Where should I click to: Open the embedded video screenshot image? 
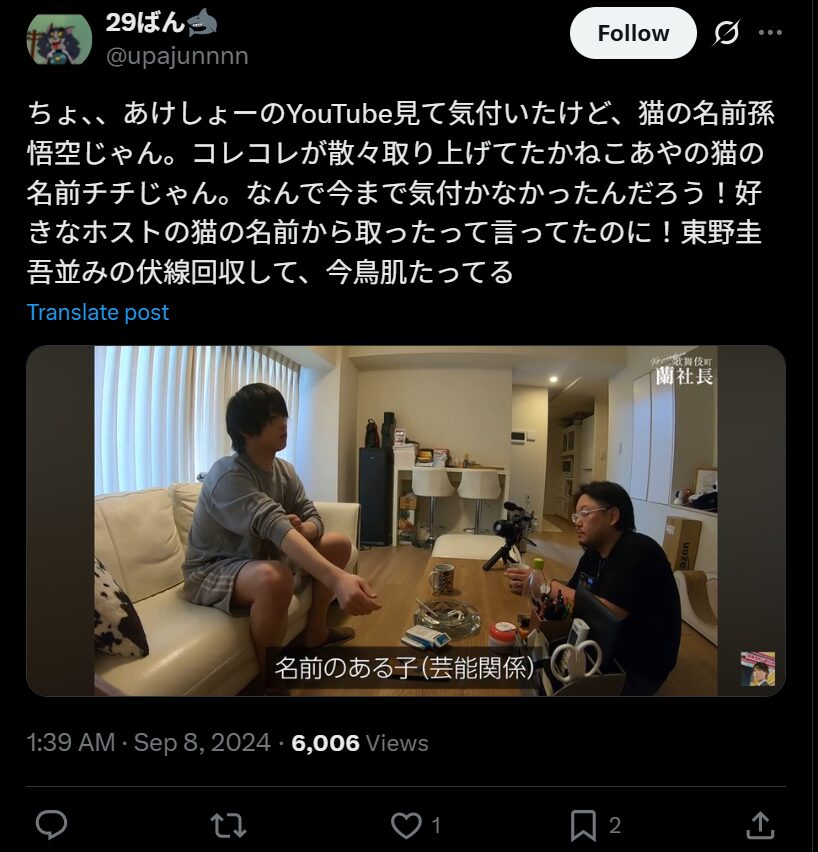tap(406, 521)
